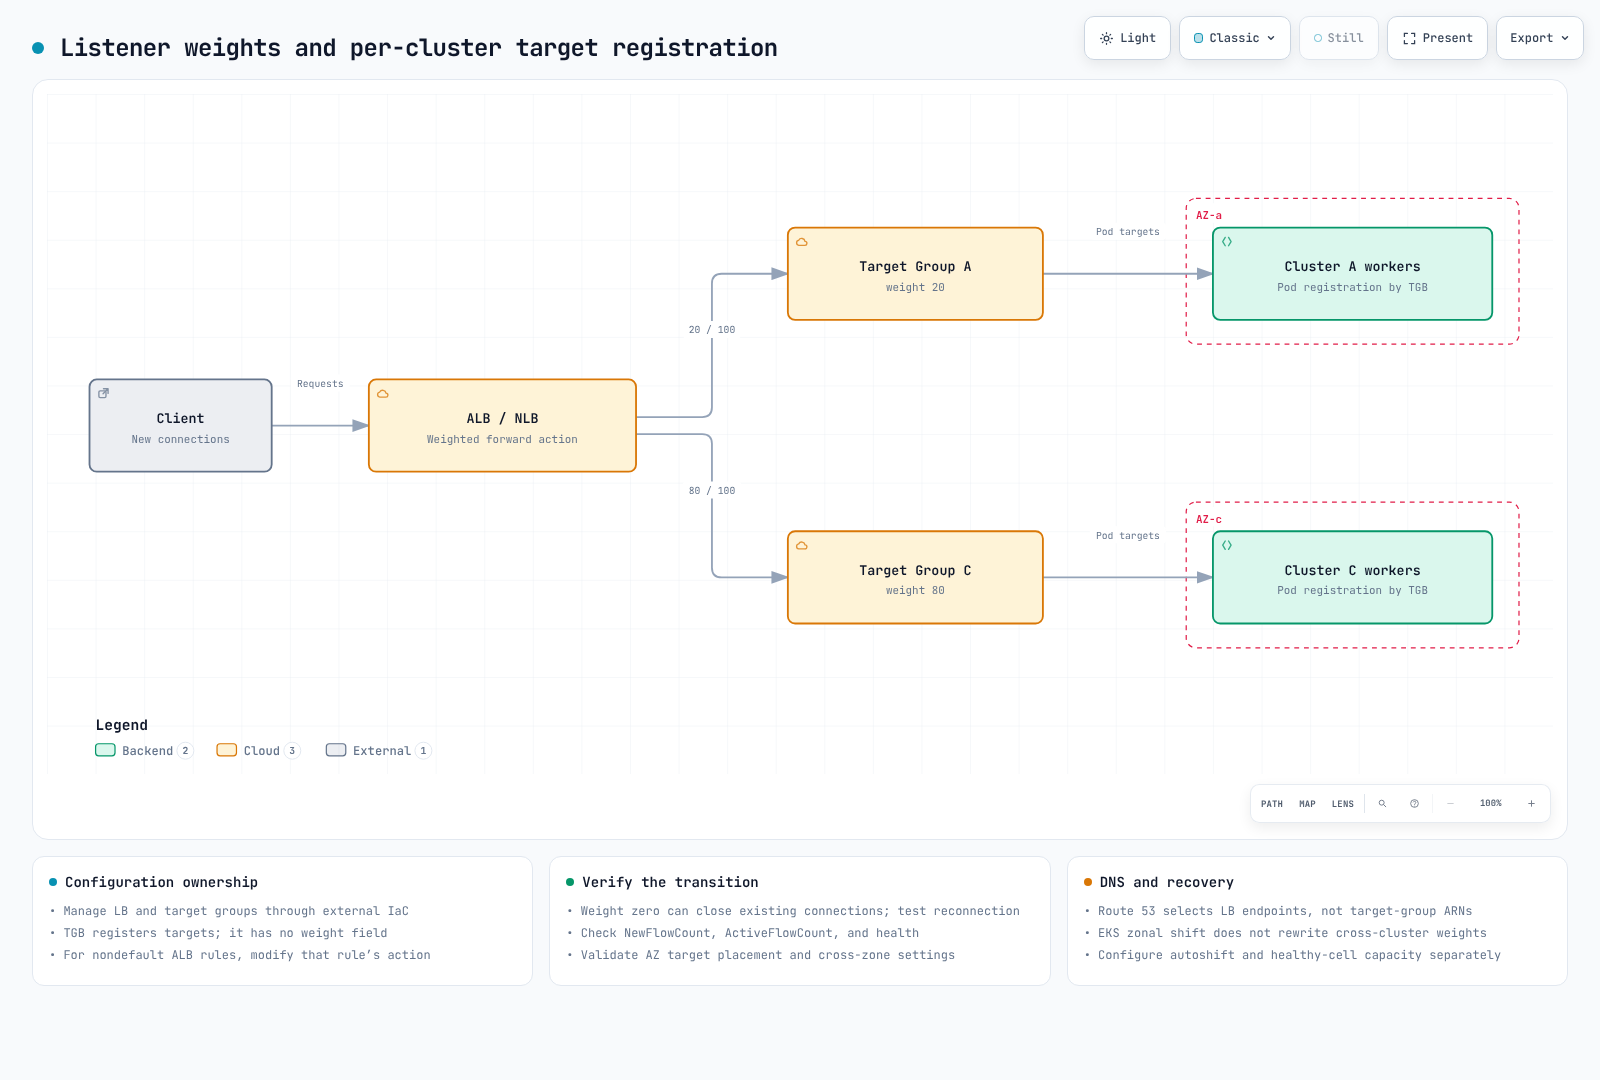Zoom out with the minus icon
Image resolution: width=1600 pixels, height=1080 pixels.
(1450, 804)
